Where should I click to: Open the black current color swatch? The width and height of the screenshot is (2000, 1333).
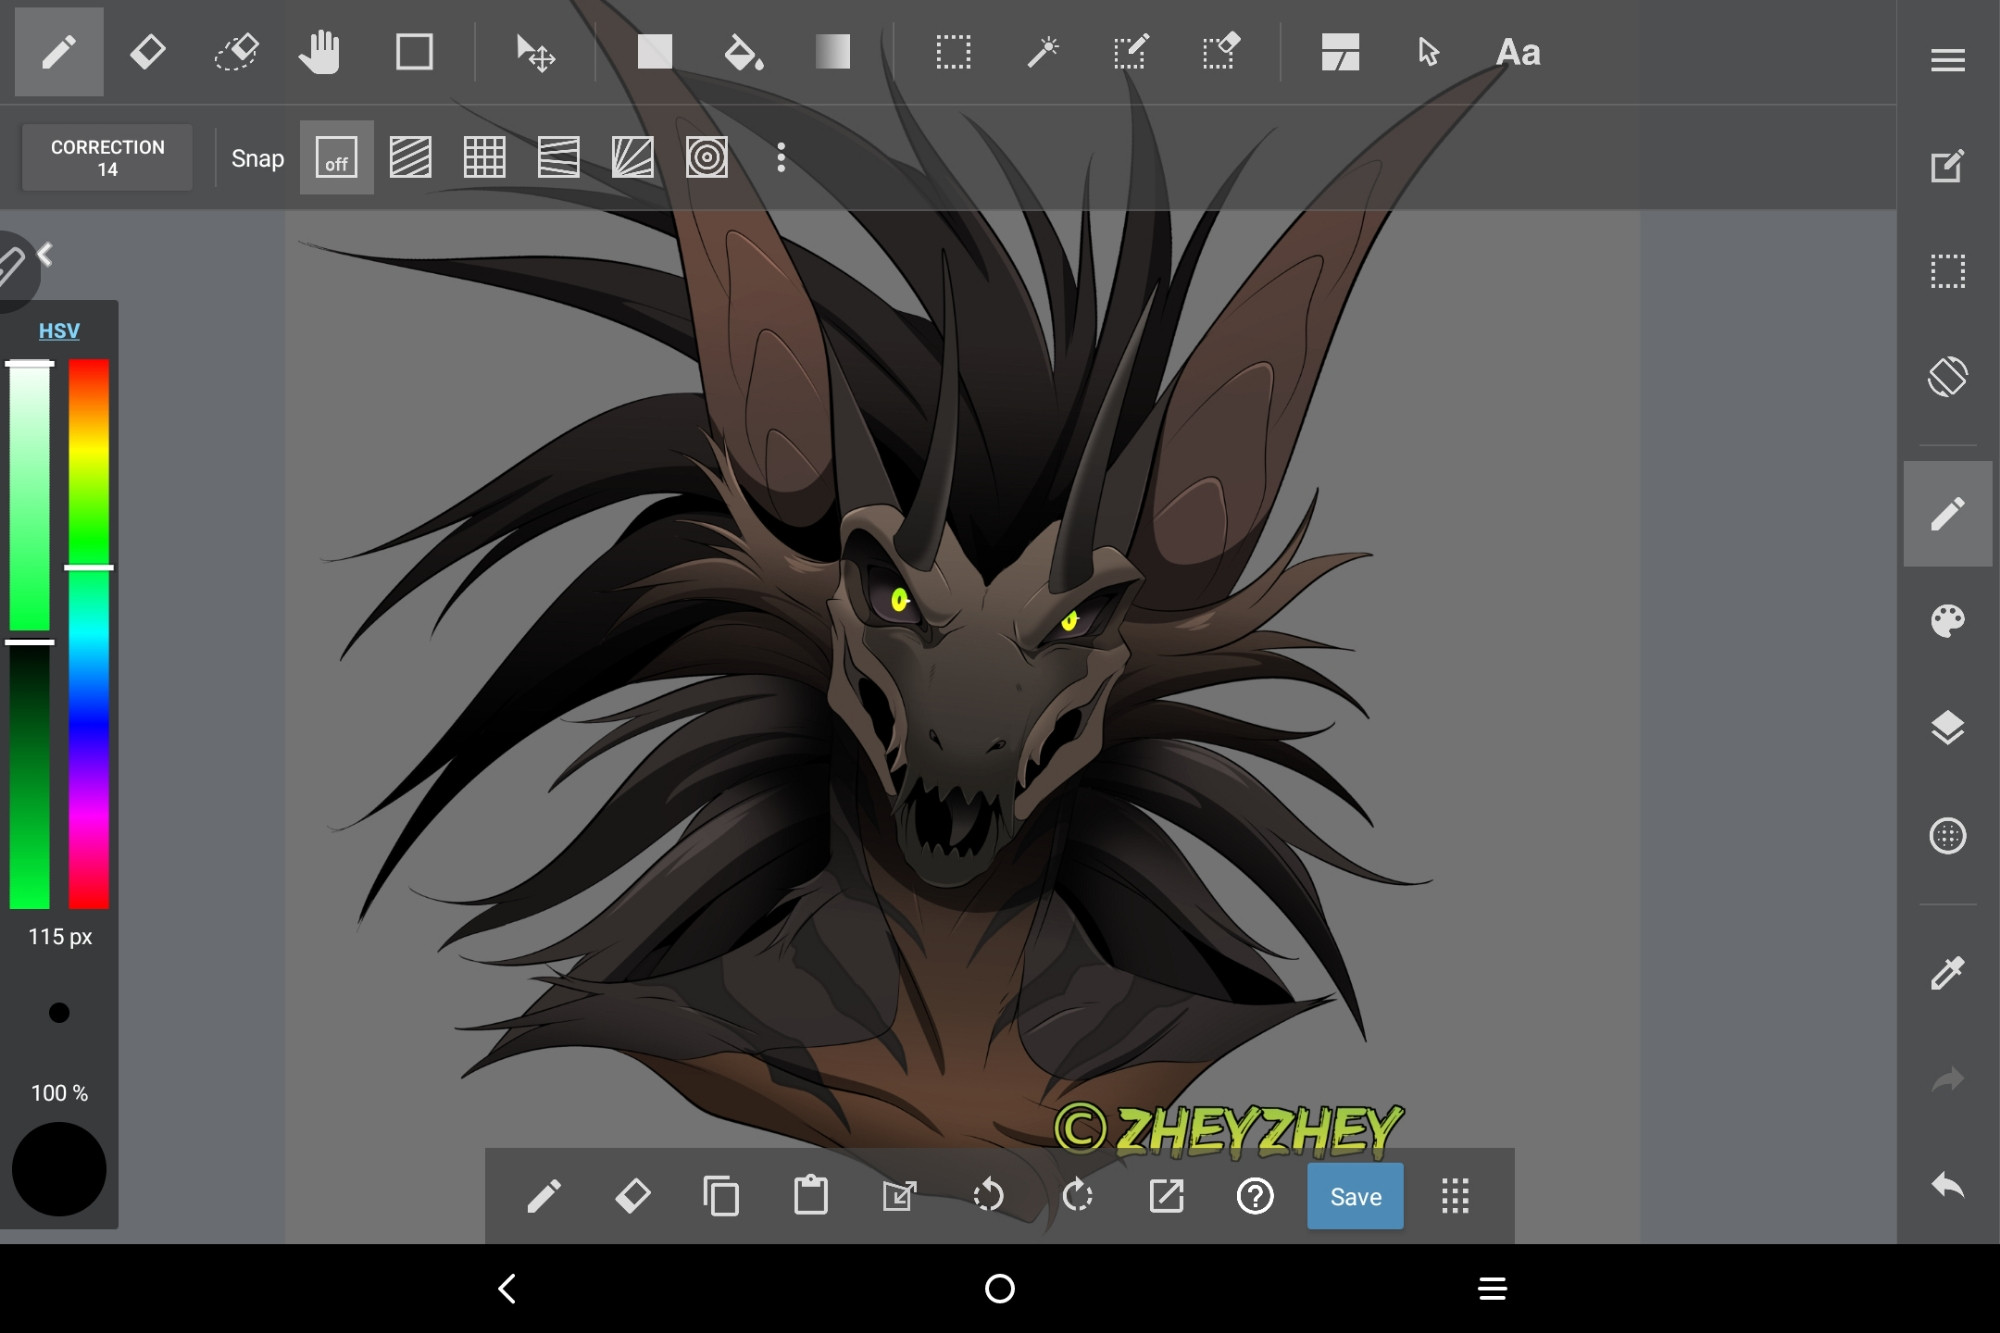tap(59, 1170)
